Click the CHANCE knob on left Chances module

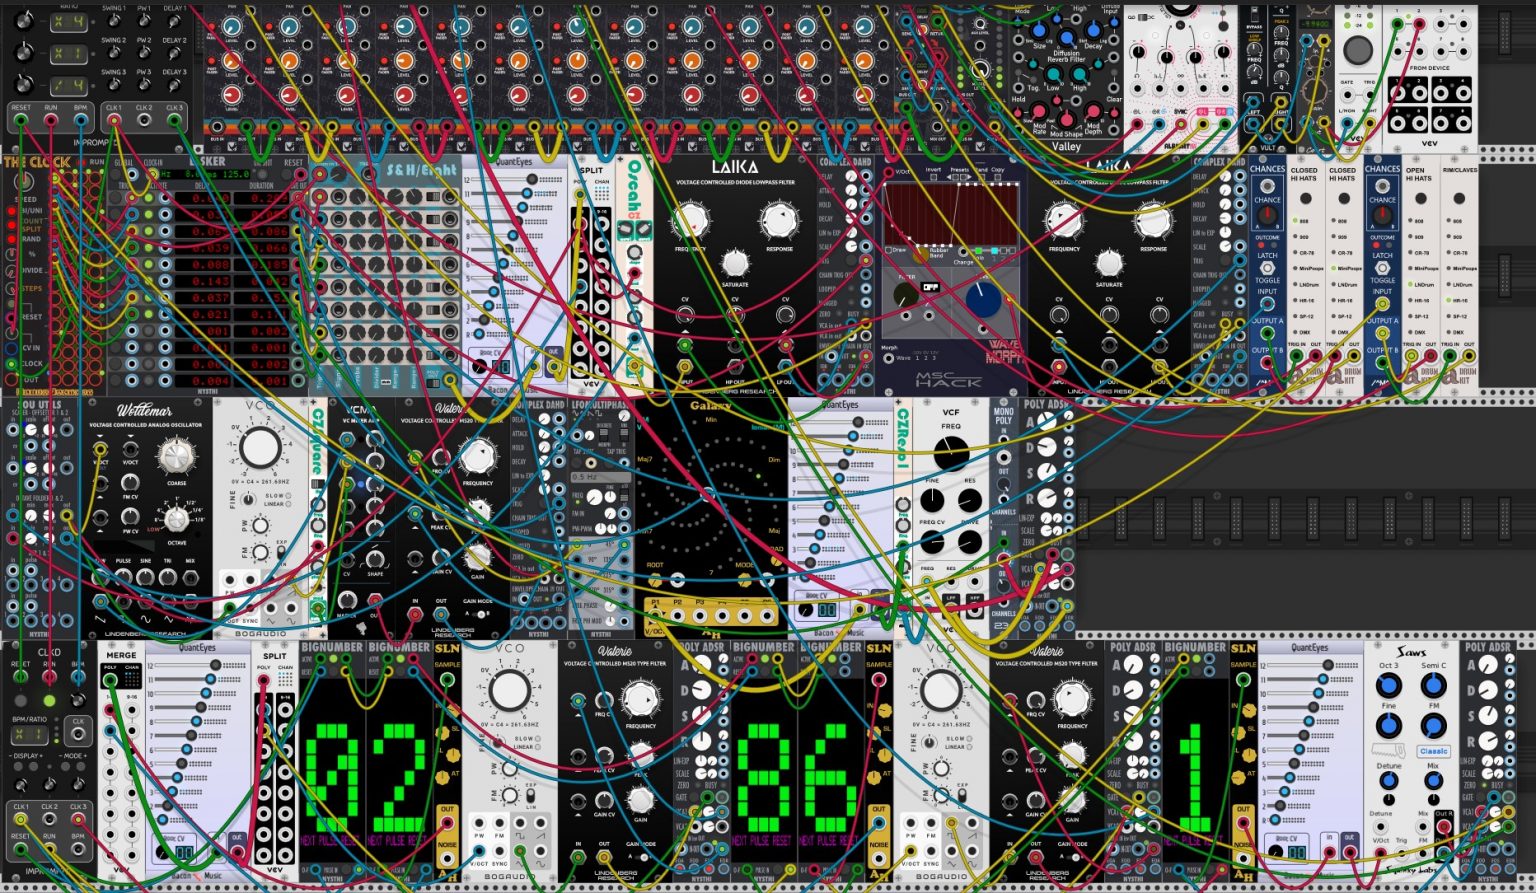click(1267, 217)
